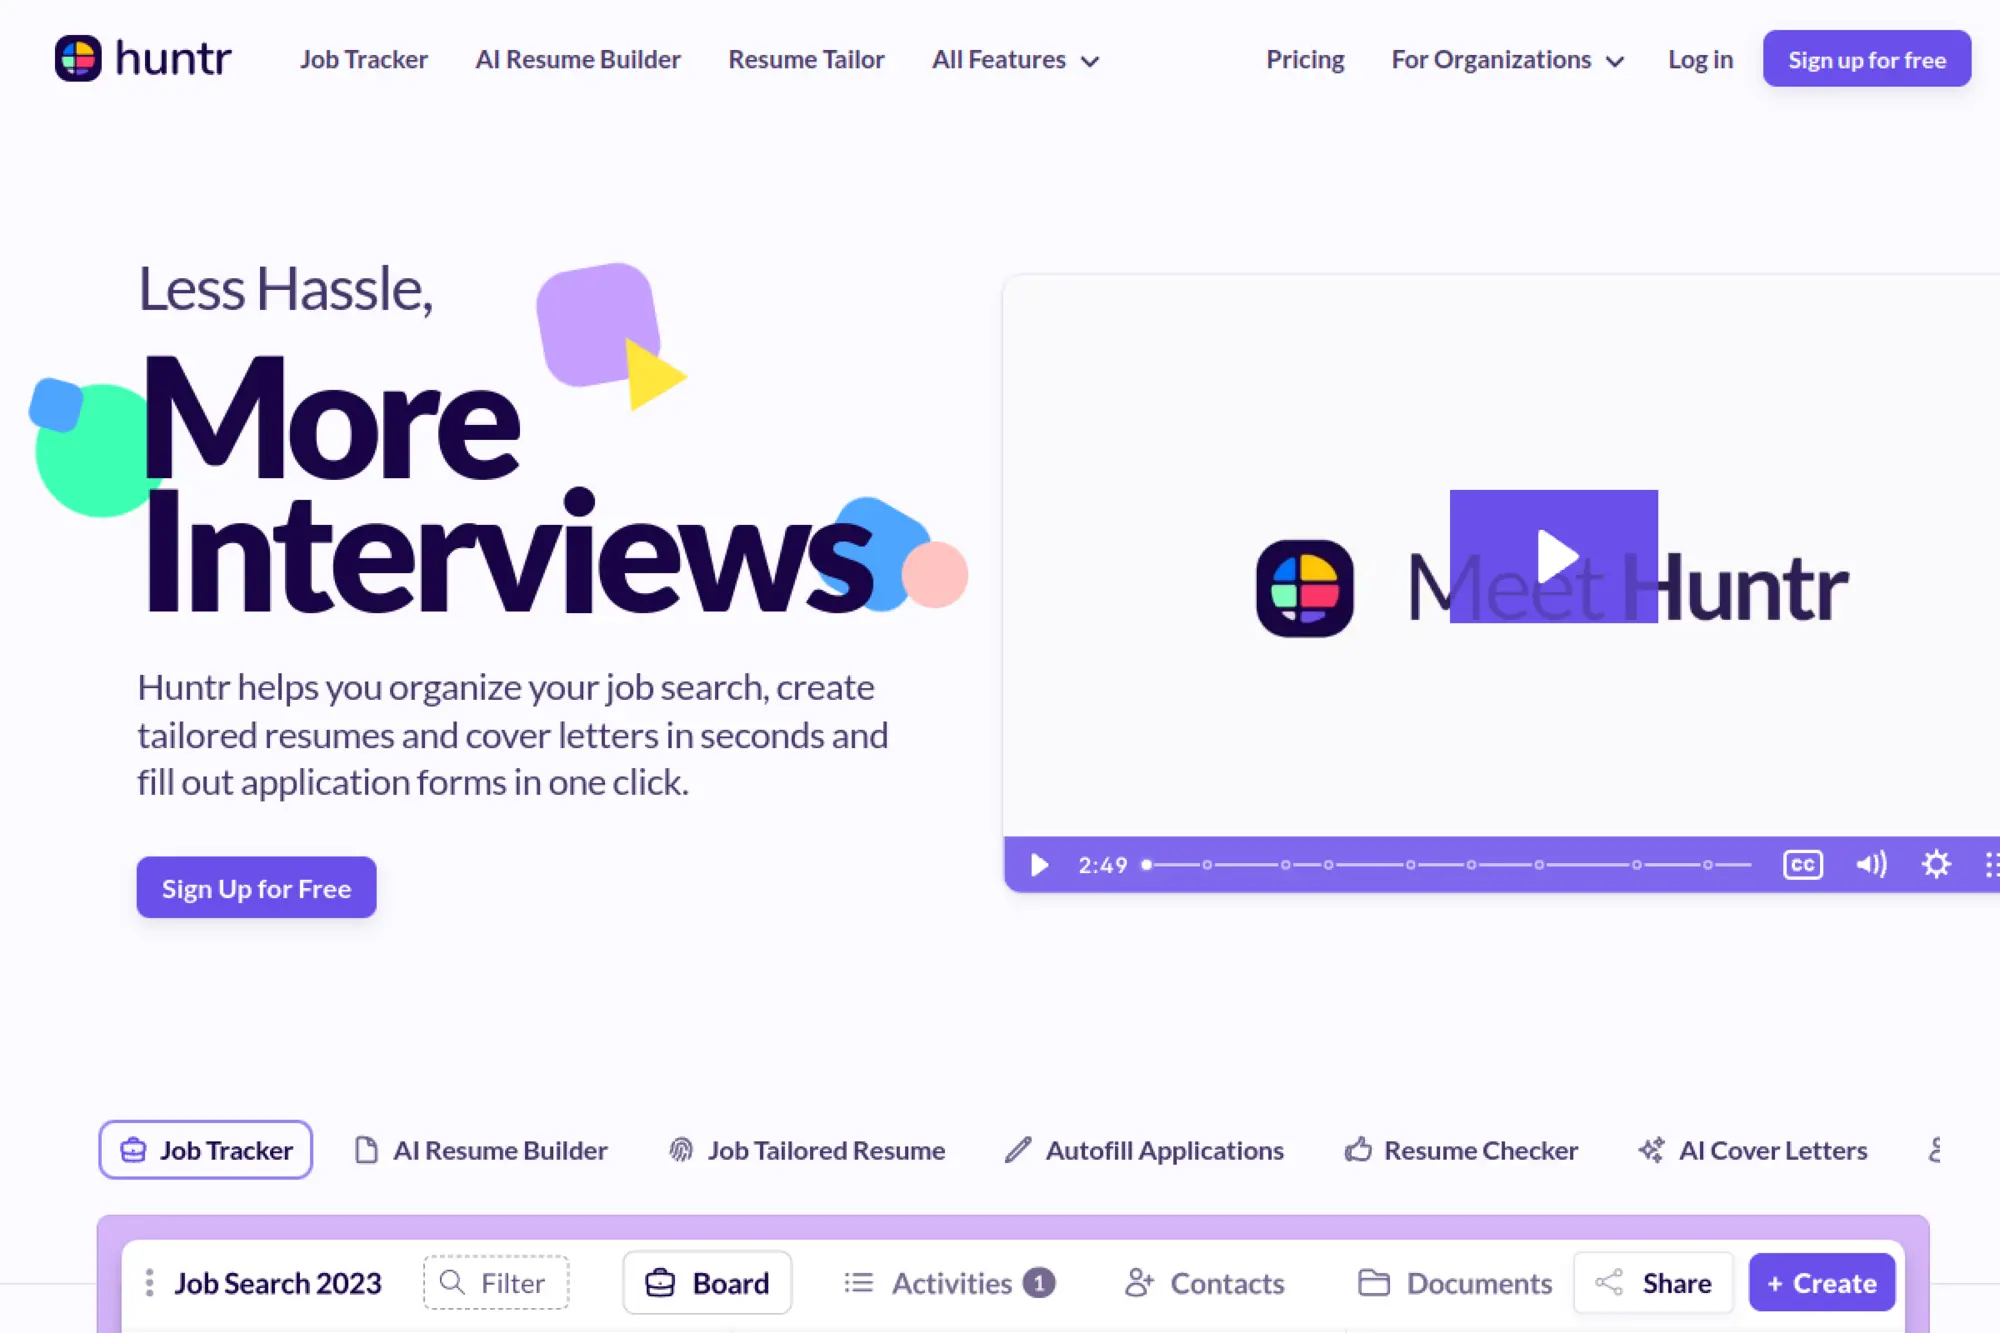Expand the For Organizations menu

(x=1506, y=60)
